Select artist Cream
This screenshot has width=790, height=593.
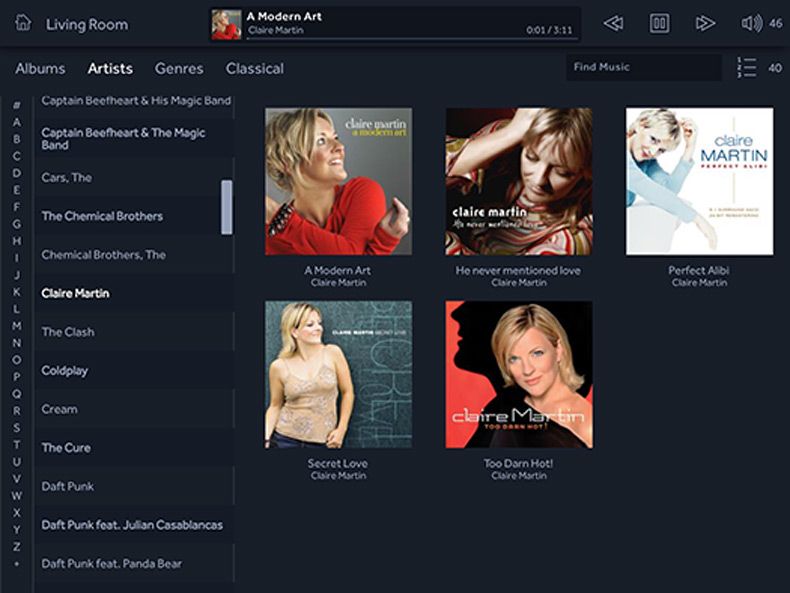134,409
